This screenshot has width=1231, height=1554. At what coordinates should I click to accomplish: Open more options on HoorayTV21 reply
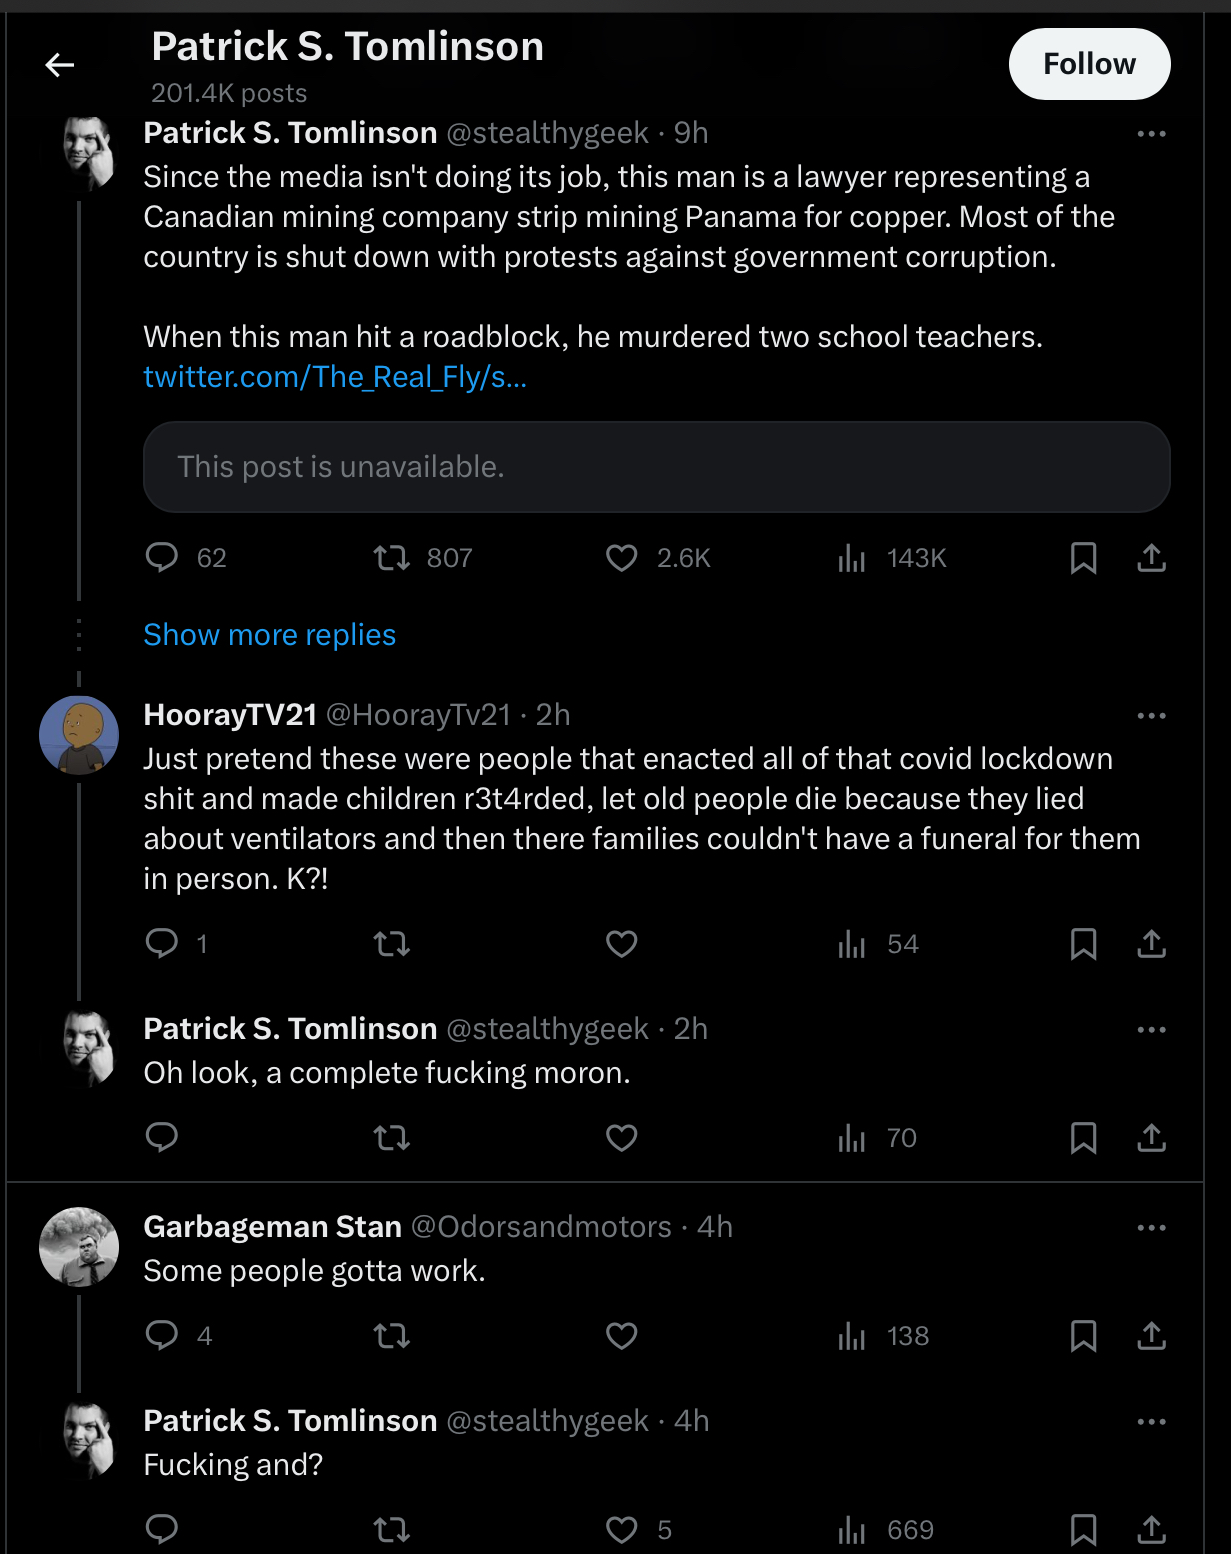(x=1151, y=715)
